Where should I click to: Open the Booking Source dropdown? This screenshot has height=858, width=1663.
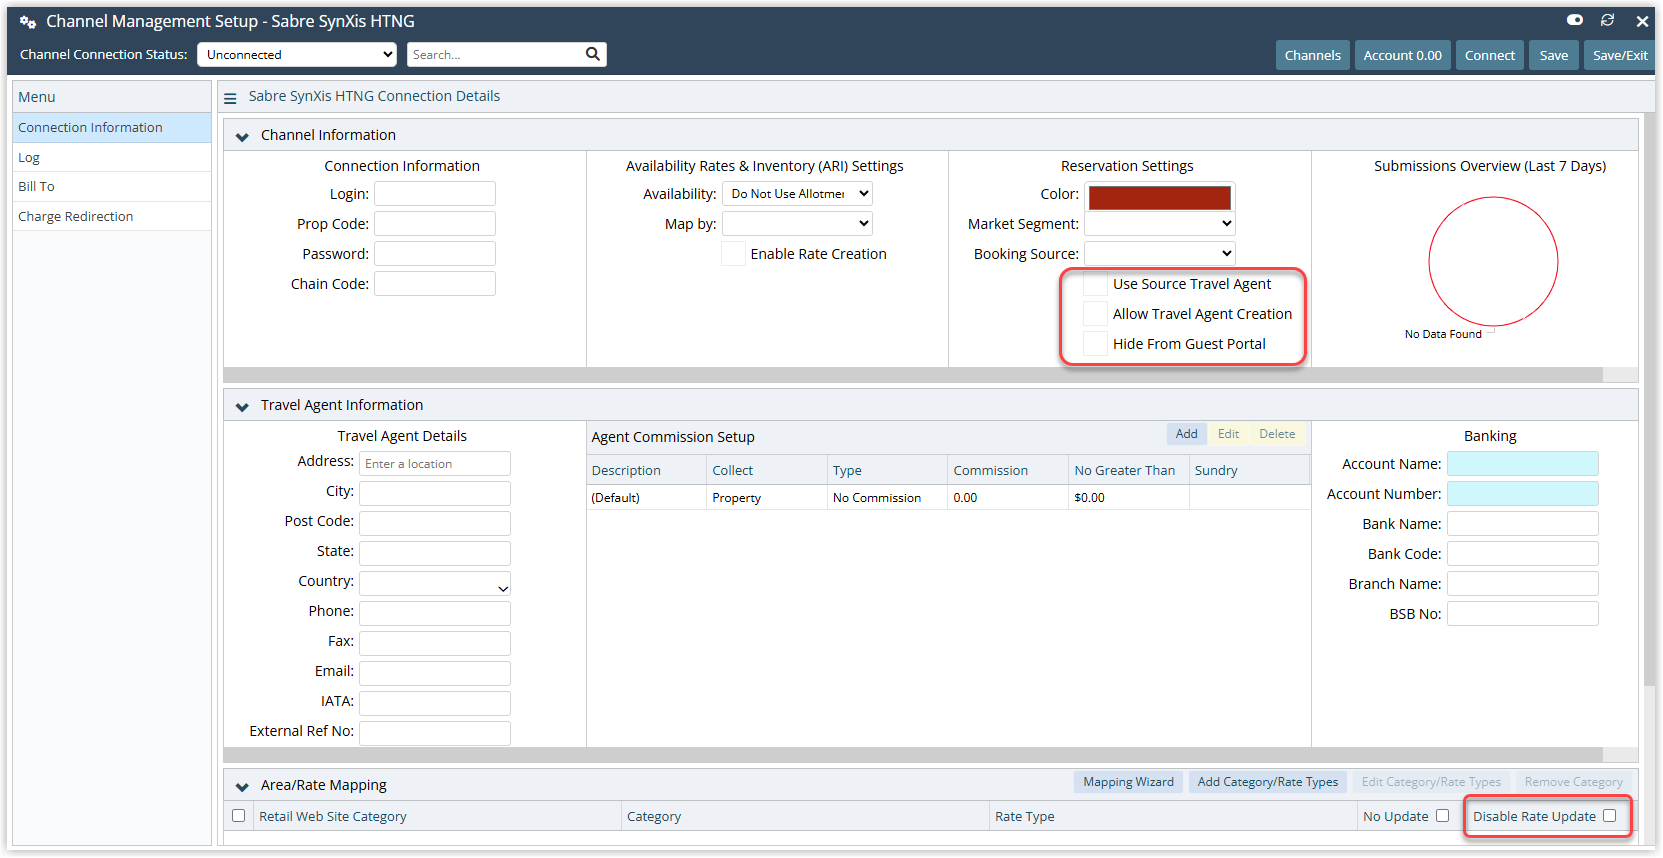point(1160,254)
